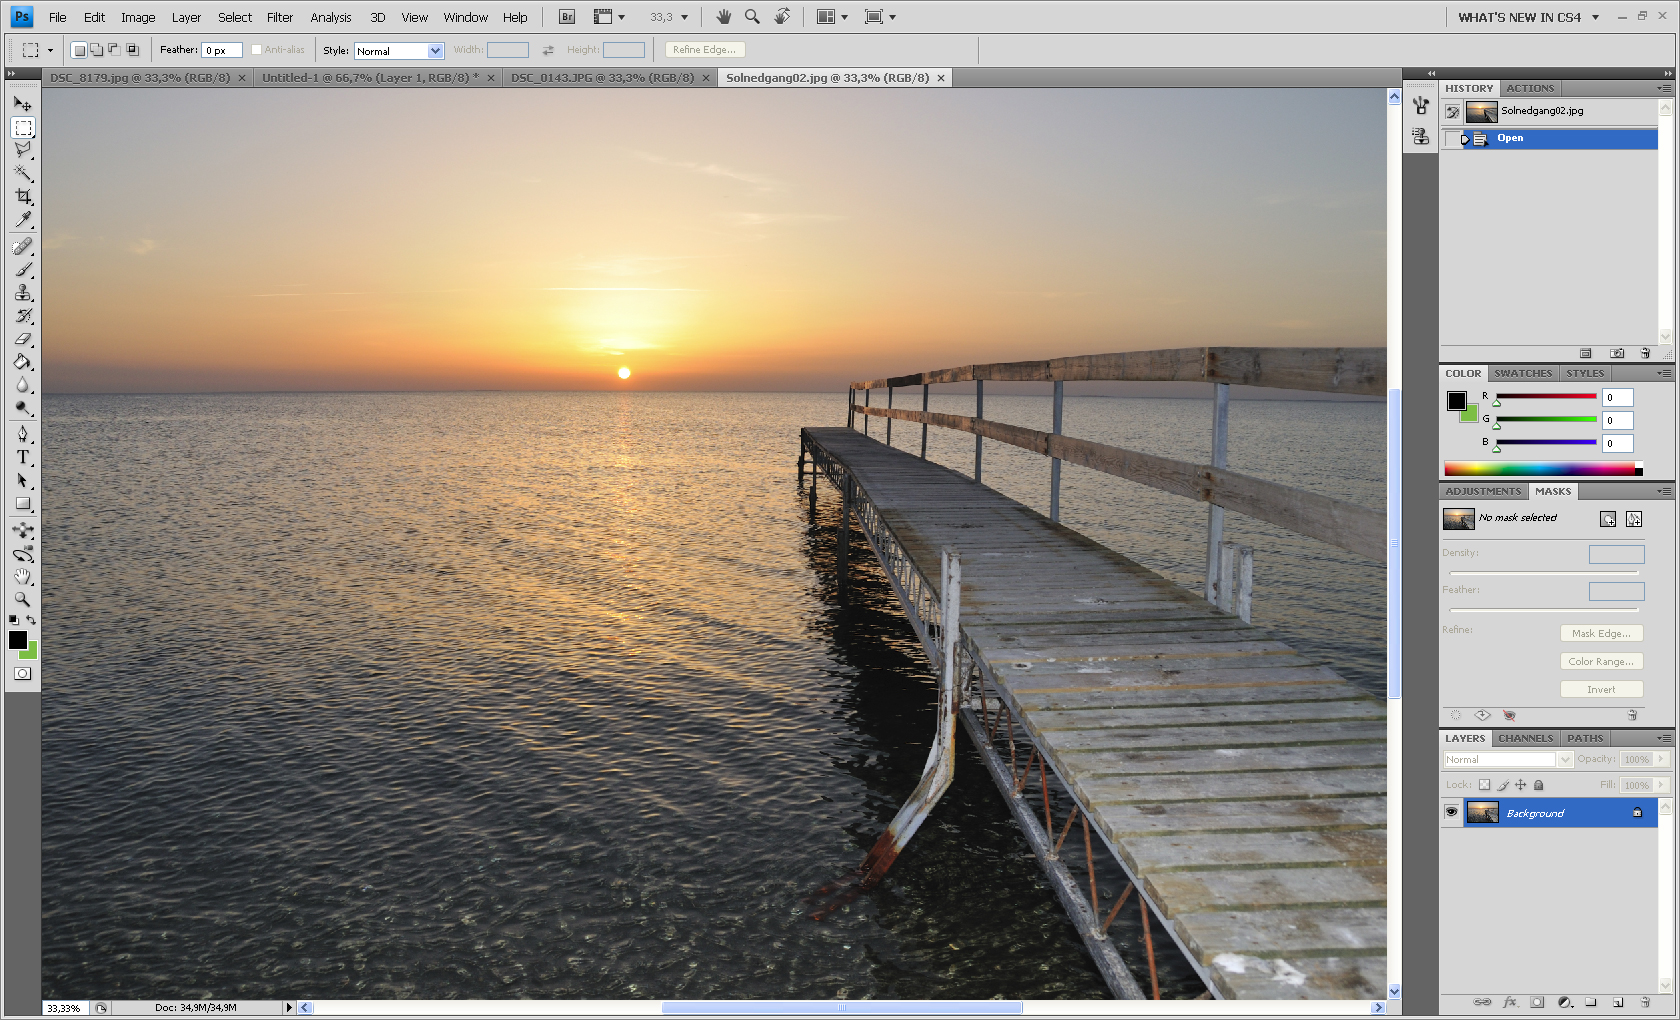1680x1020 pixels.
Task: Select the Zoom tool in toolbox
Action: click(x=23, y=600)
